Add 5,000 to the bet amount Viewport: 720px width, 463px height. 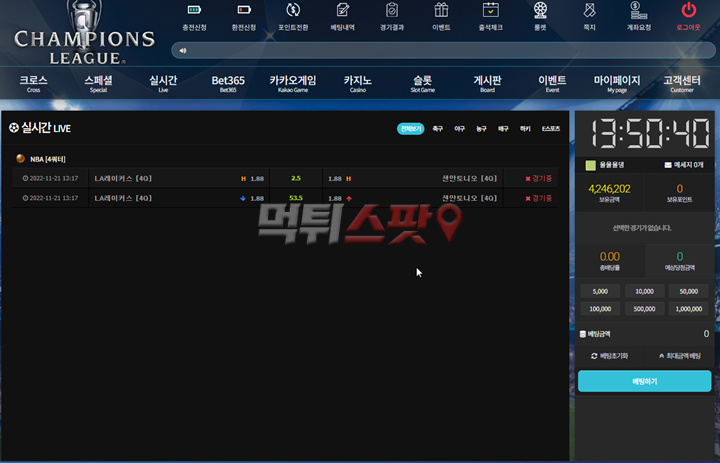[x=600, y=291]
